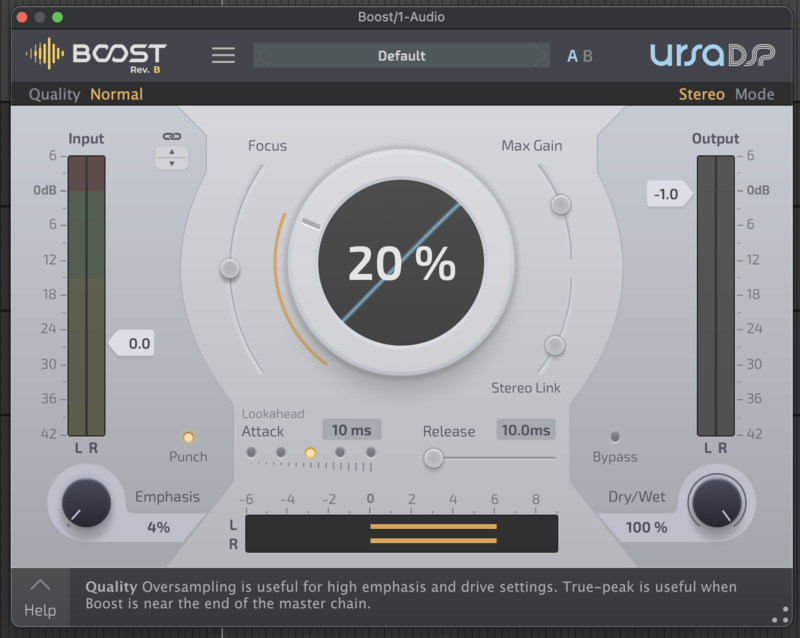
Task: Select second Lookahead attack dot
Action: [x=281, y=452]
